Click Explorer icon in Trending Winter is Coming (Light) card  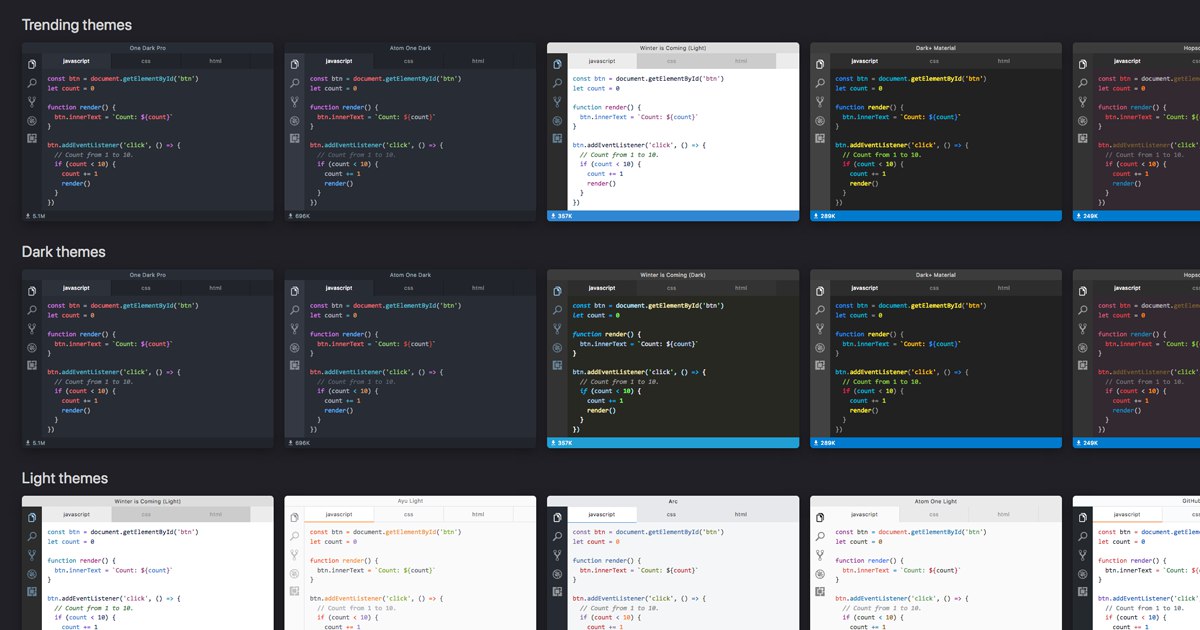[x=557, y=64]
